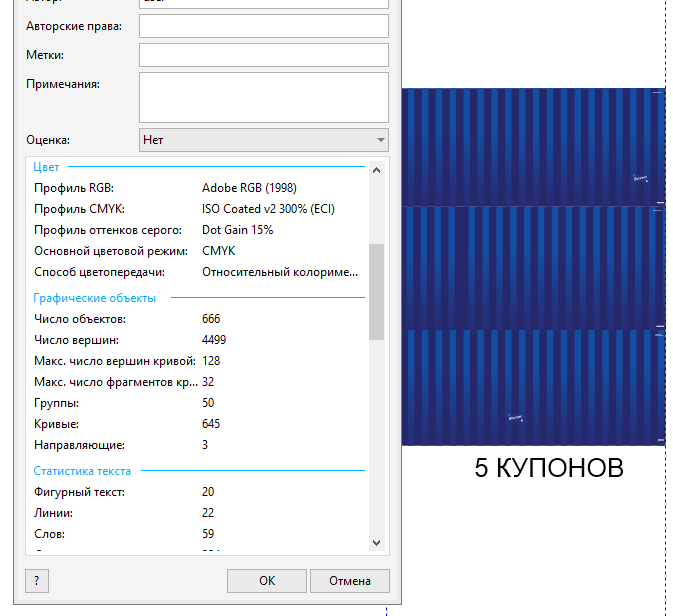Select the Графические объекты section header
The image size is (673, 616).
tap(94, 298)
